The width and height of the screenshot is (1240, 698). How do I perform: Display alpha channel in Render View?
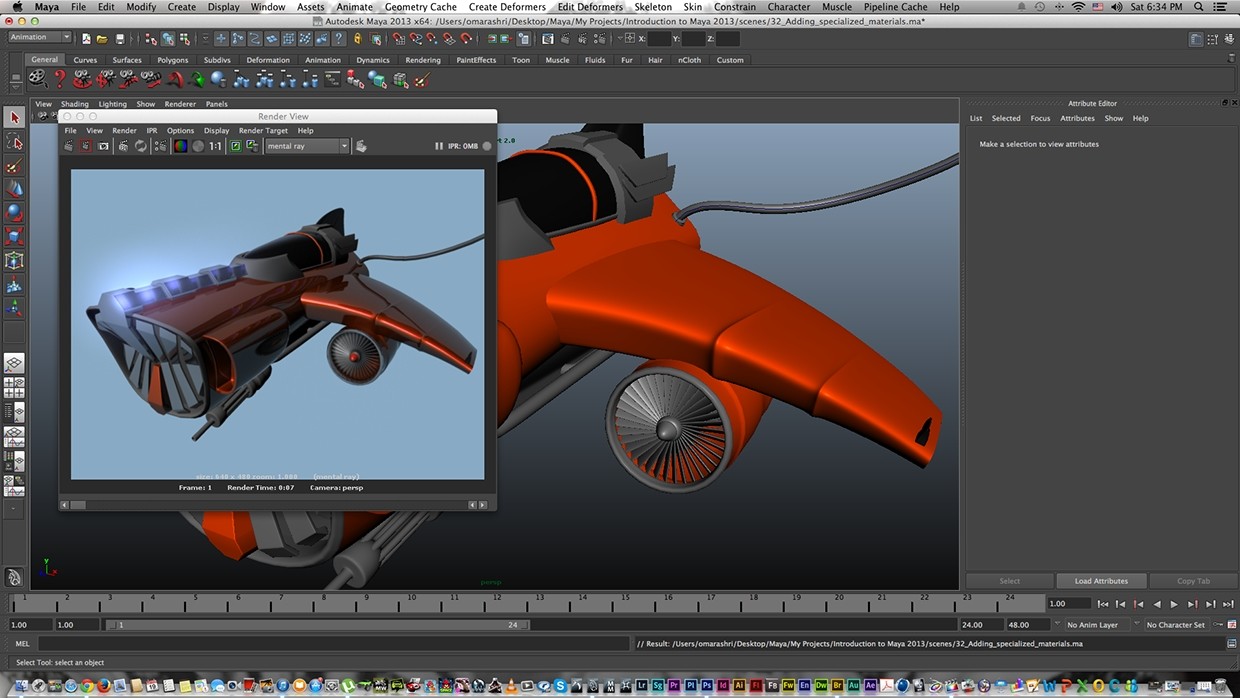tap(198, 146)
